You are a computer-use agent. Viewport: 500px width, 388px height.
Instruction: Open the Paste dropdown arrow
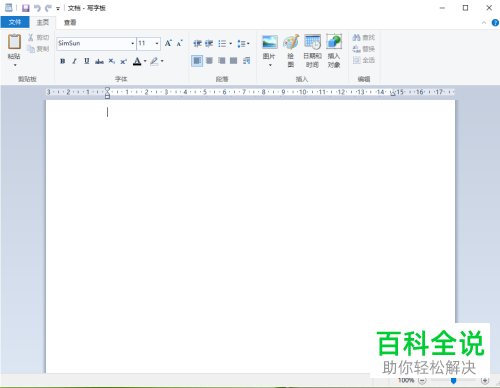(x=15, y=65)
